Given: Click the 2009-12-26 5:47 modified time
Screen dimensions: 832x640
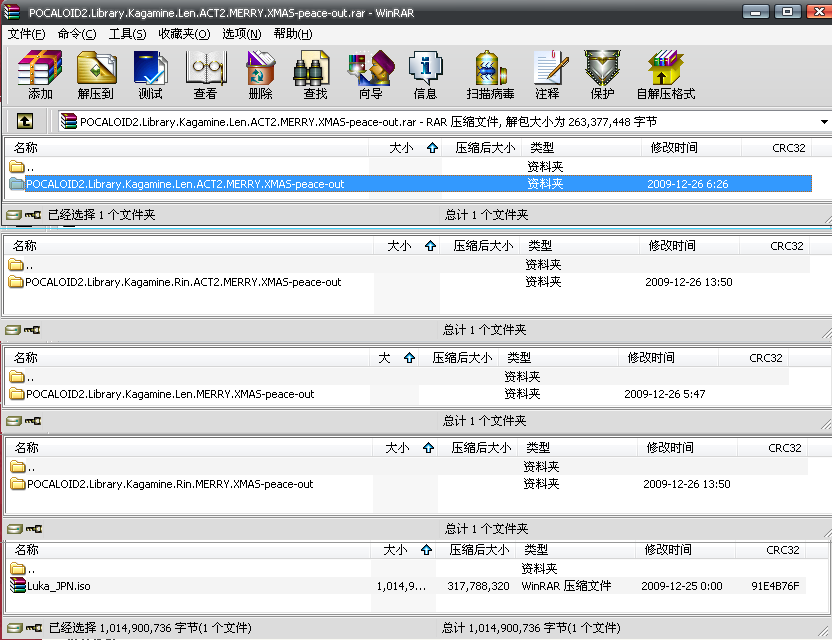Looking at the screenshot, I should [664, 394].
